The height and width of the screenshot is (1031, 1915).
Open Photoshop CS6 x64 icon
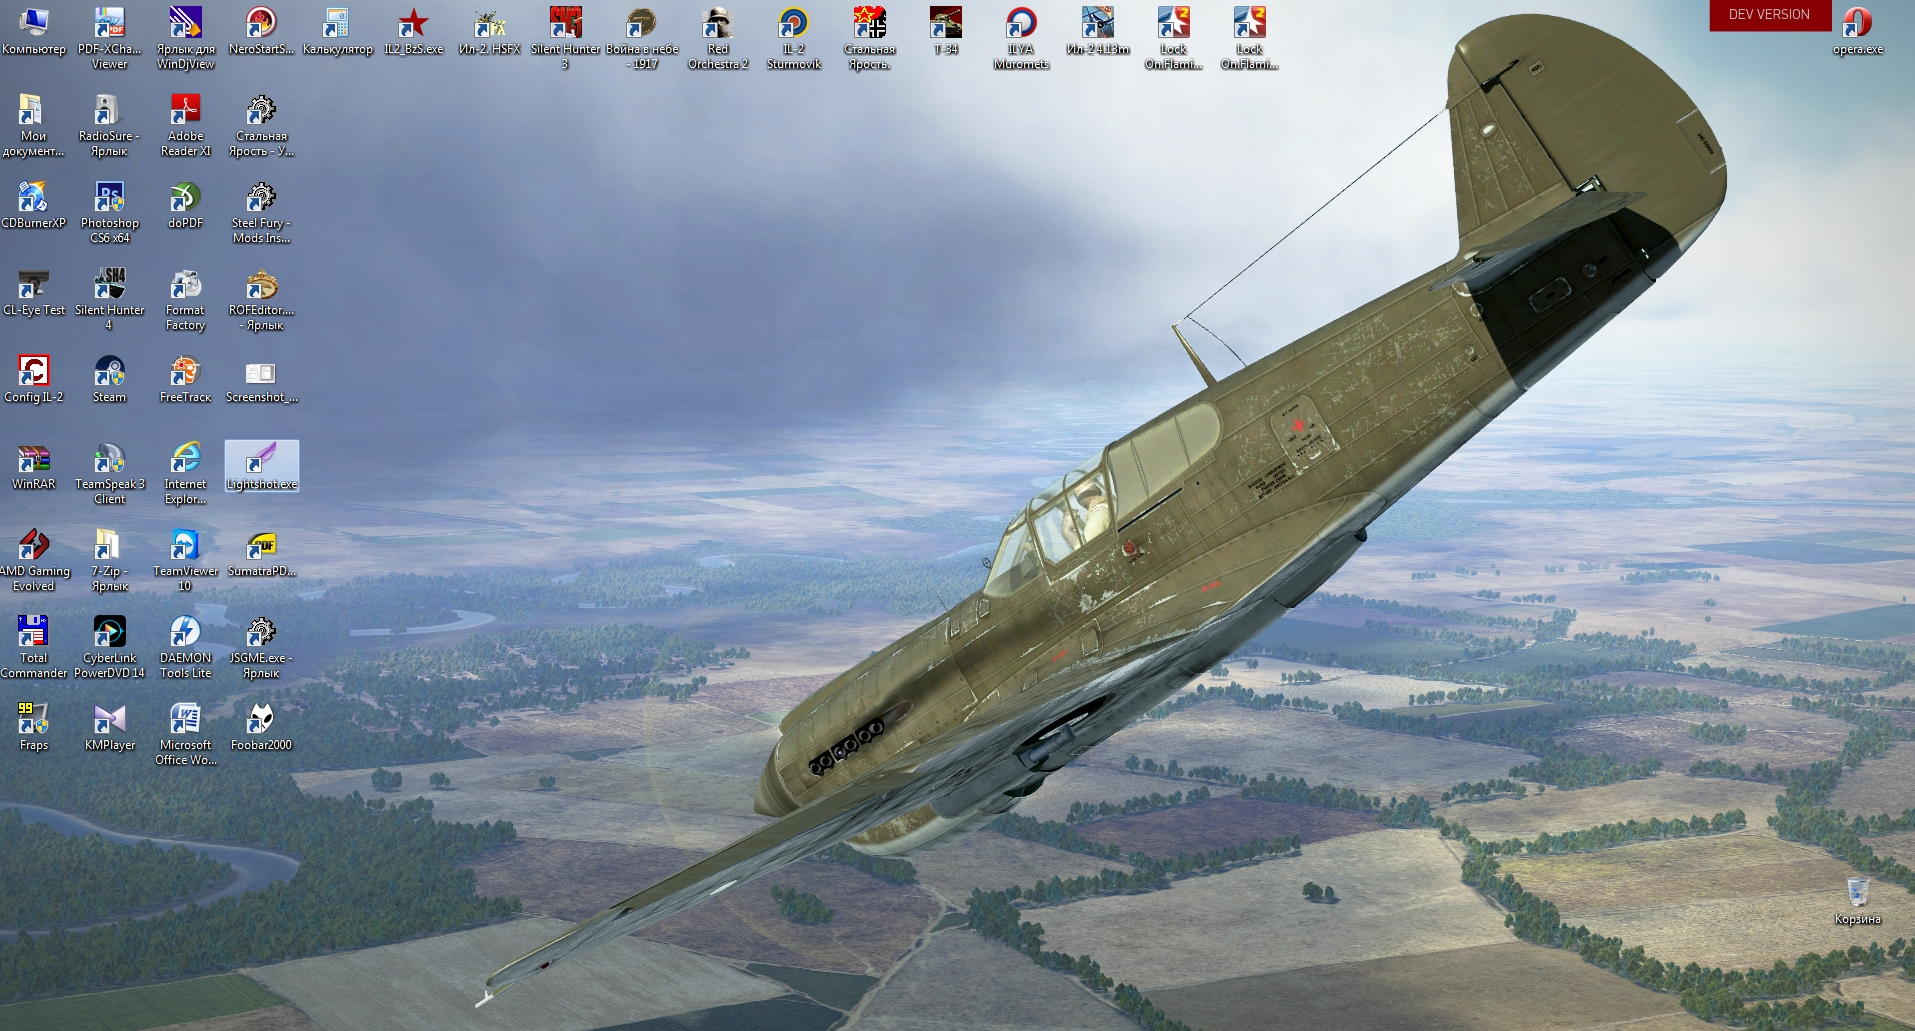pyautogui.click(x=109, y=211)
